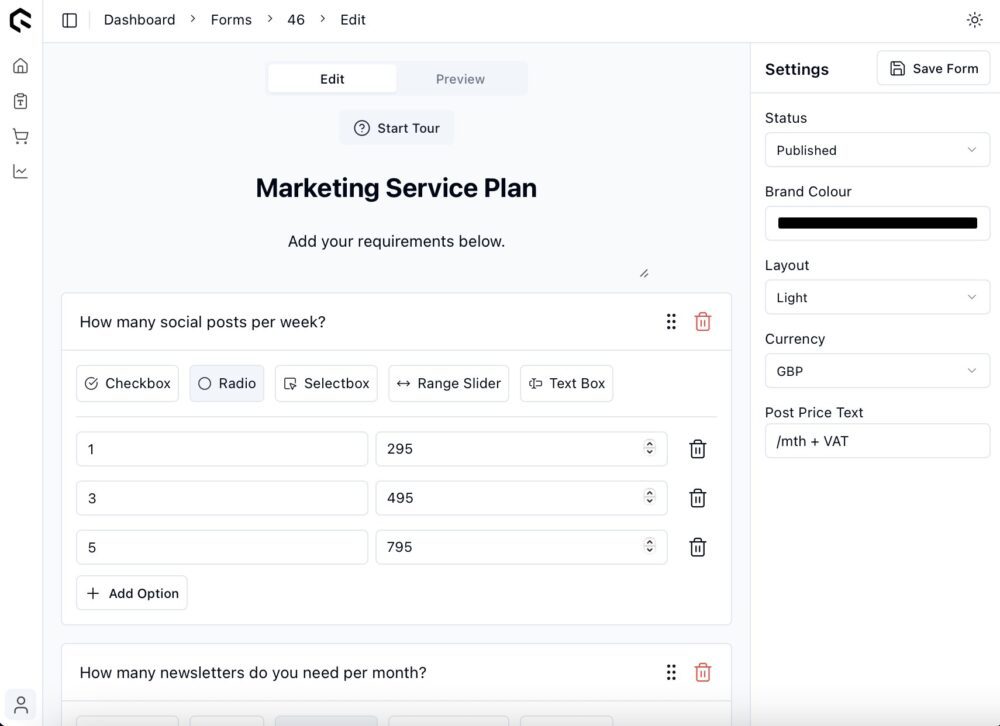Open the Forms clipboard sidebar icon
The width and height of the screenshot is (1000, 726).
[x=20, y=101]
